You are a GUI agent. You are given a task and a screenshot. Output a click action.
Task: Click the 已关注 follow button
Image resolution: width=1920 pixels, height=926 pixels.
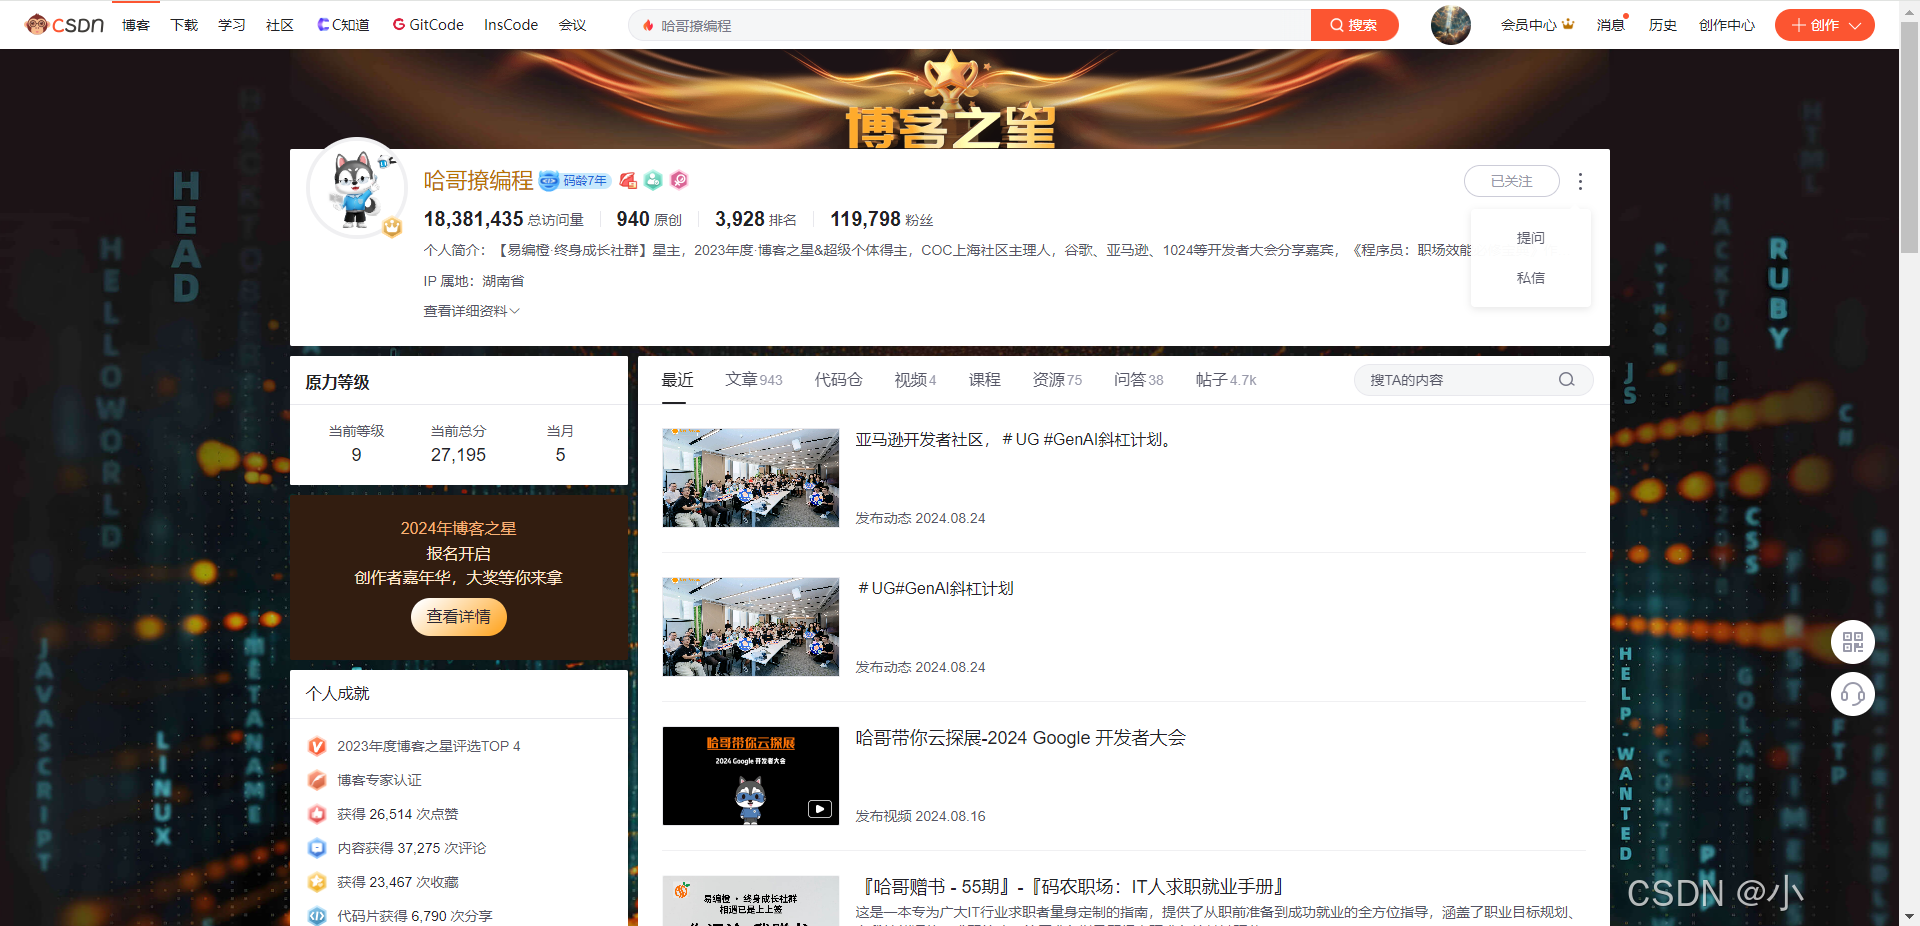tap(1511, 181)
